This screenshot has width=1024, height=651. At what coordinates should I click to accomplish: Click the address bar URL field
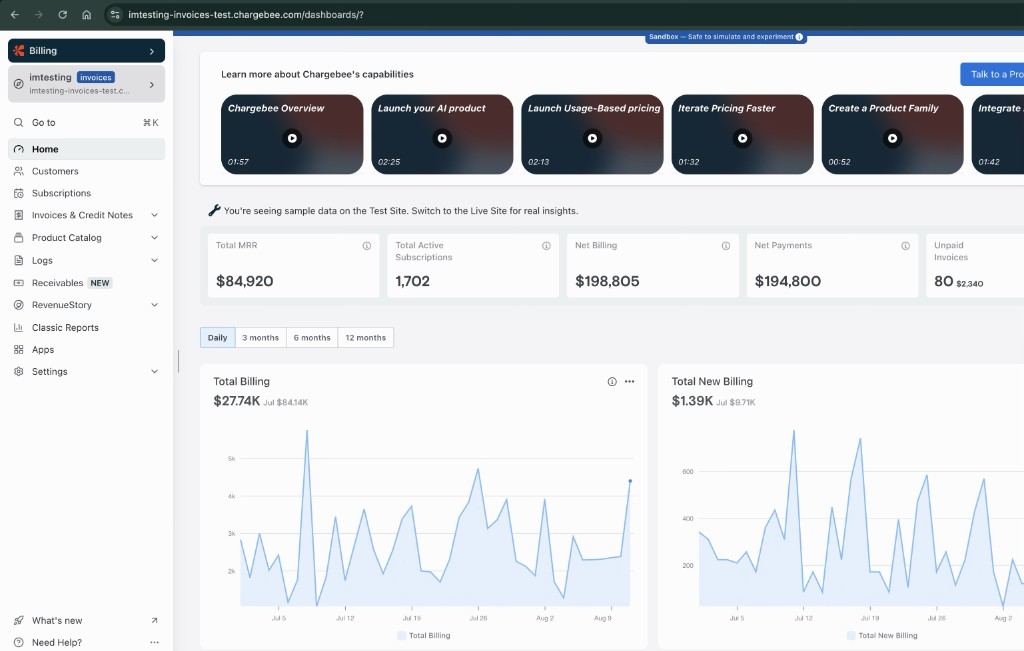pyautogui.click(x=246, y=14)
